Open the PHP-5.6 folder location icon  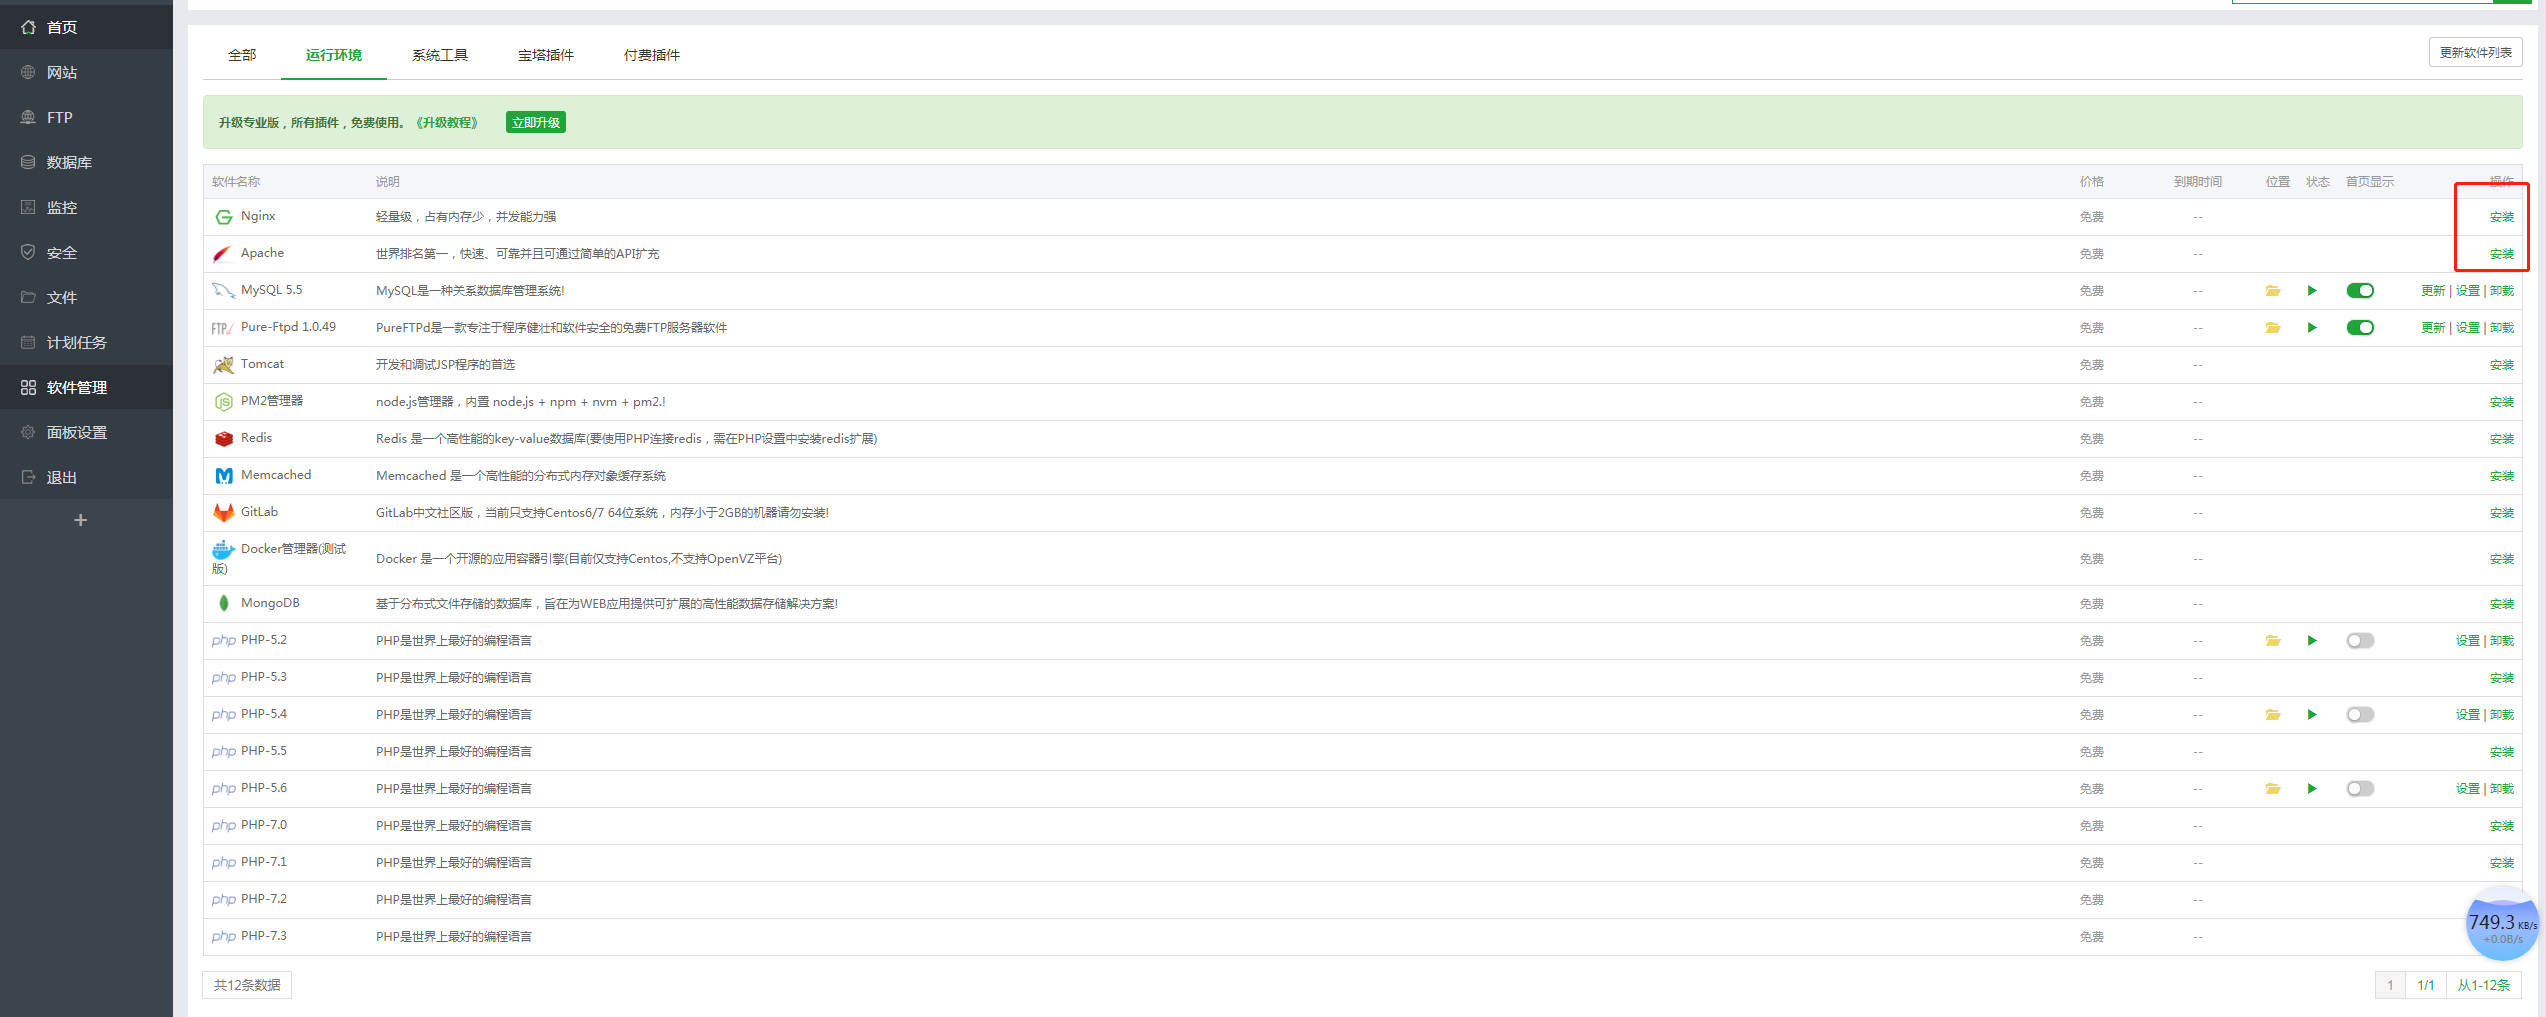(x=2272, y=789)
